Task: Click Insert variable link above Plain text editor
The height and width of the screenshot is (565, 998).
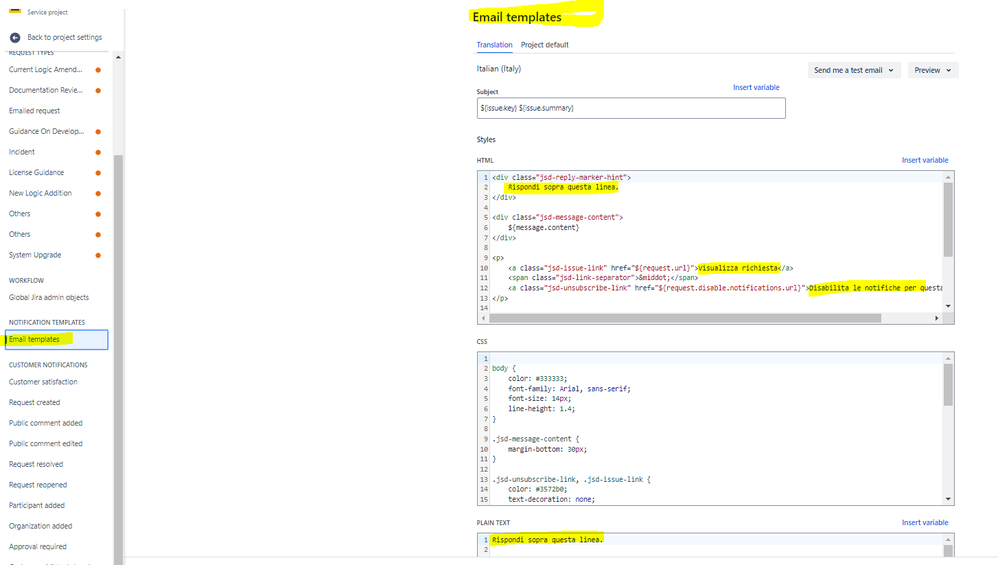Action: 925,522
